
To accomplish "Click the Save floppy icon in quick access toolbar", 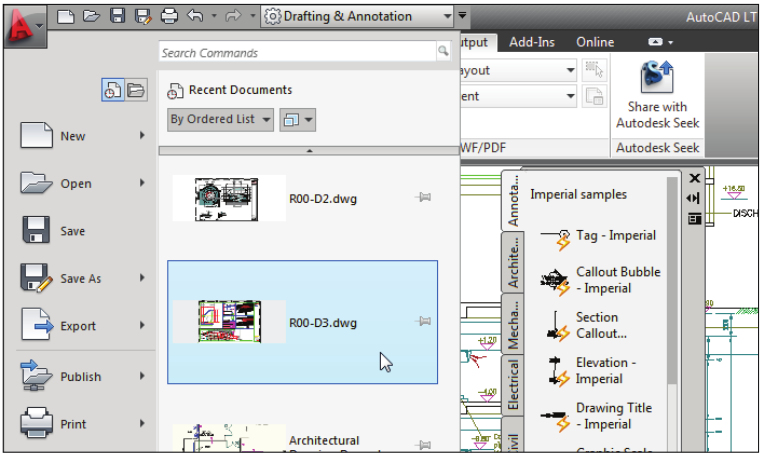I will pyautogui.click(x=117, y=16).
